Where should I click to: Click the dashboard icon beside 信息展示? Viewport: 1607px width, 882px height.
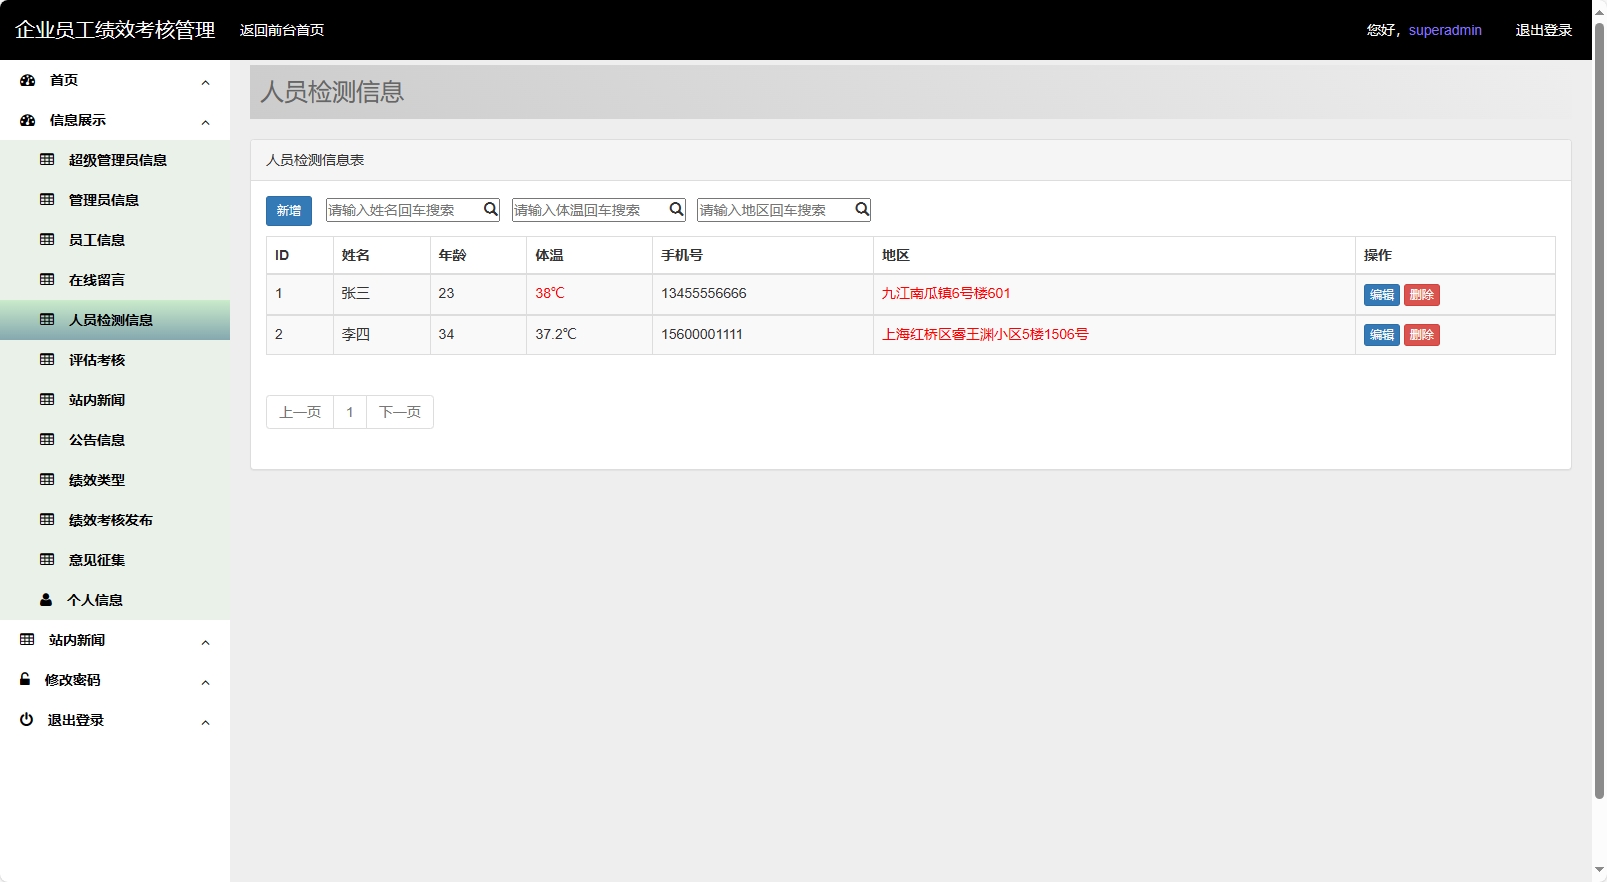(x=28, y=120)
